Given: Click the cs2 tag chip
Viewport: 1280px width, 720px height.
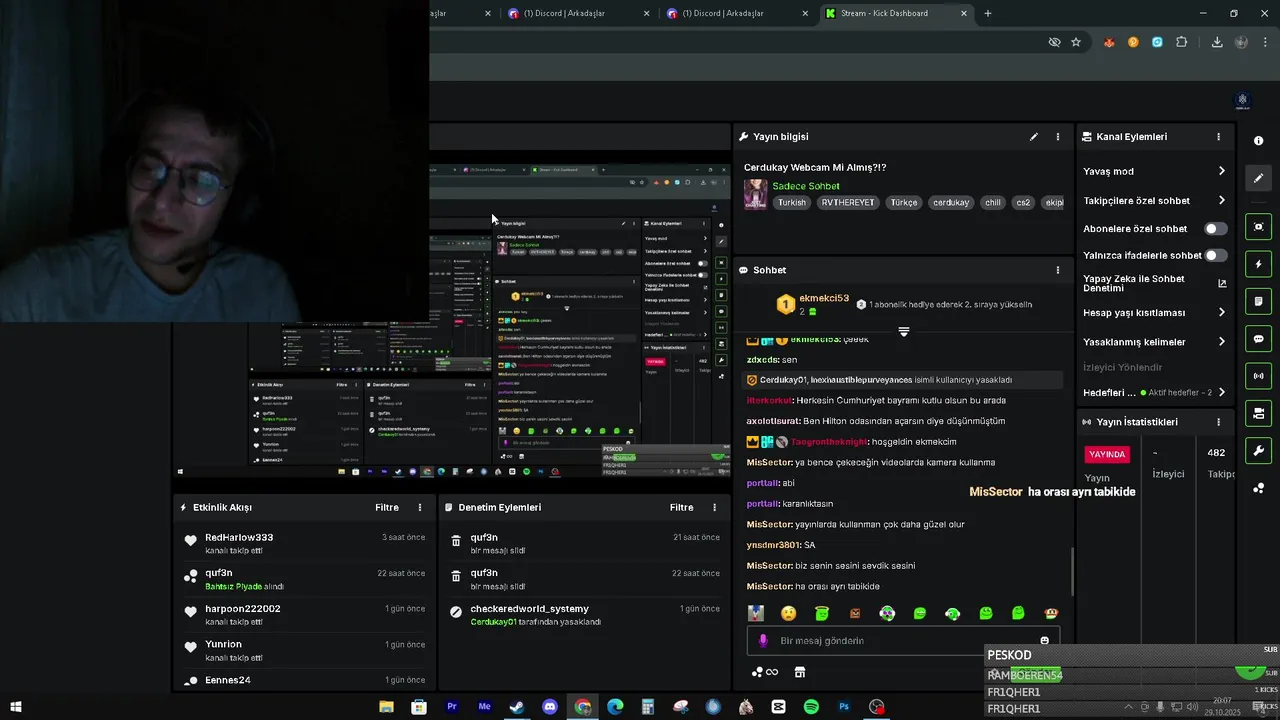Looking at the screenshot, I should 1023,202.
